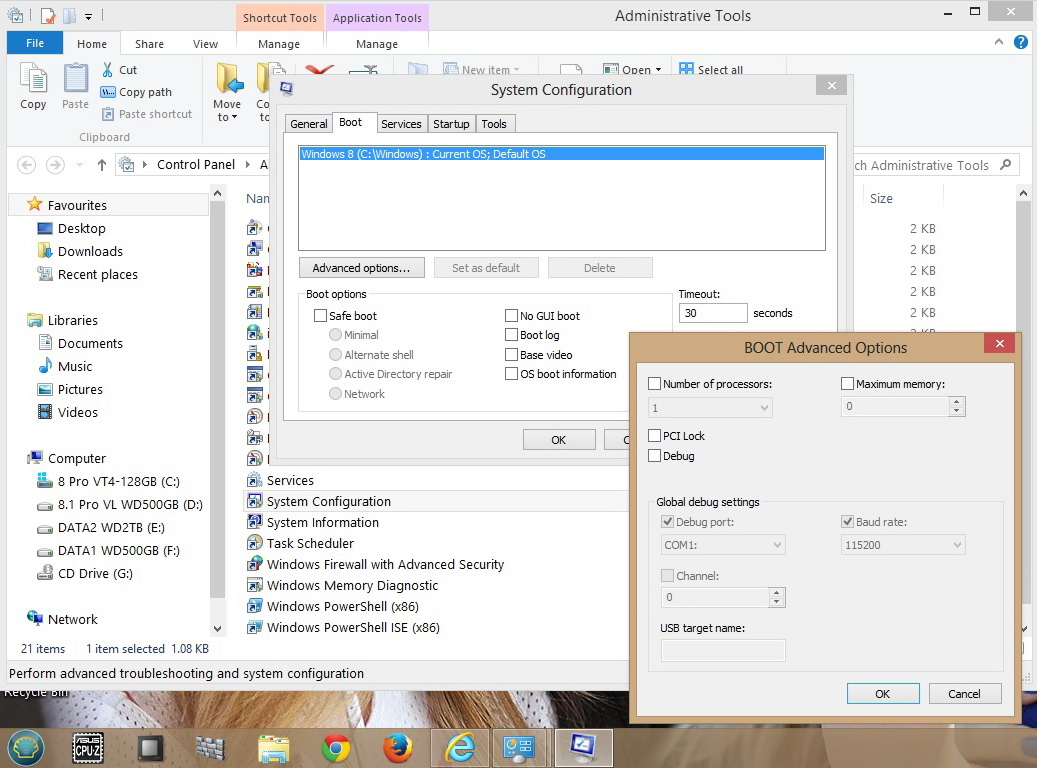Click the Cut scissors icon

[x=108, y=70]
